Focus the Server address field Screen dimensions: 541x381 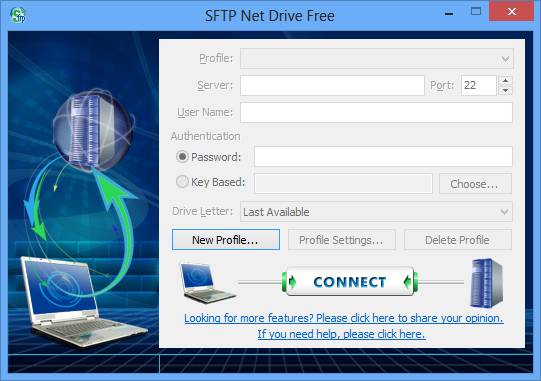coord(332,85)
